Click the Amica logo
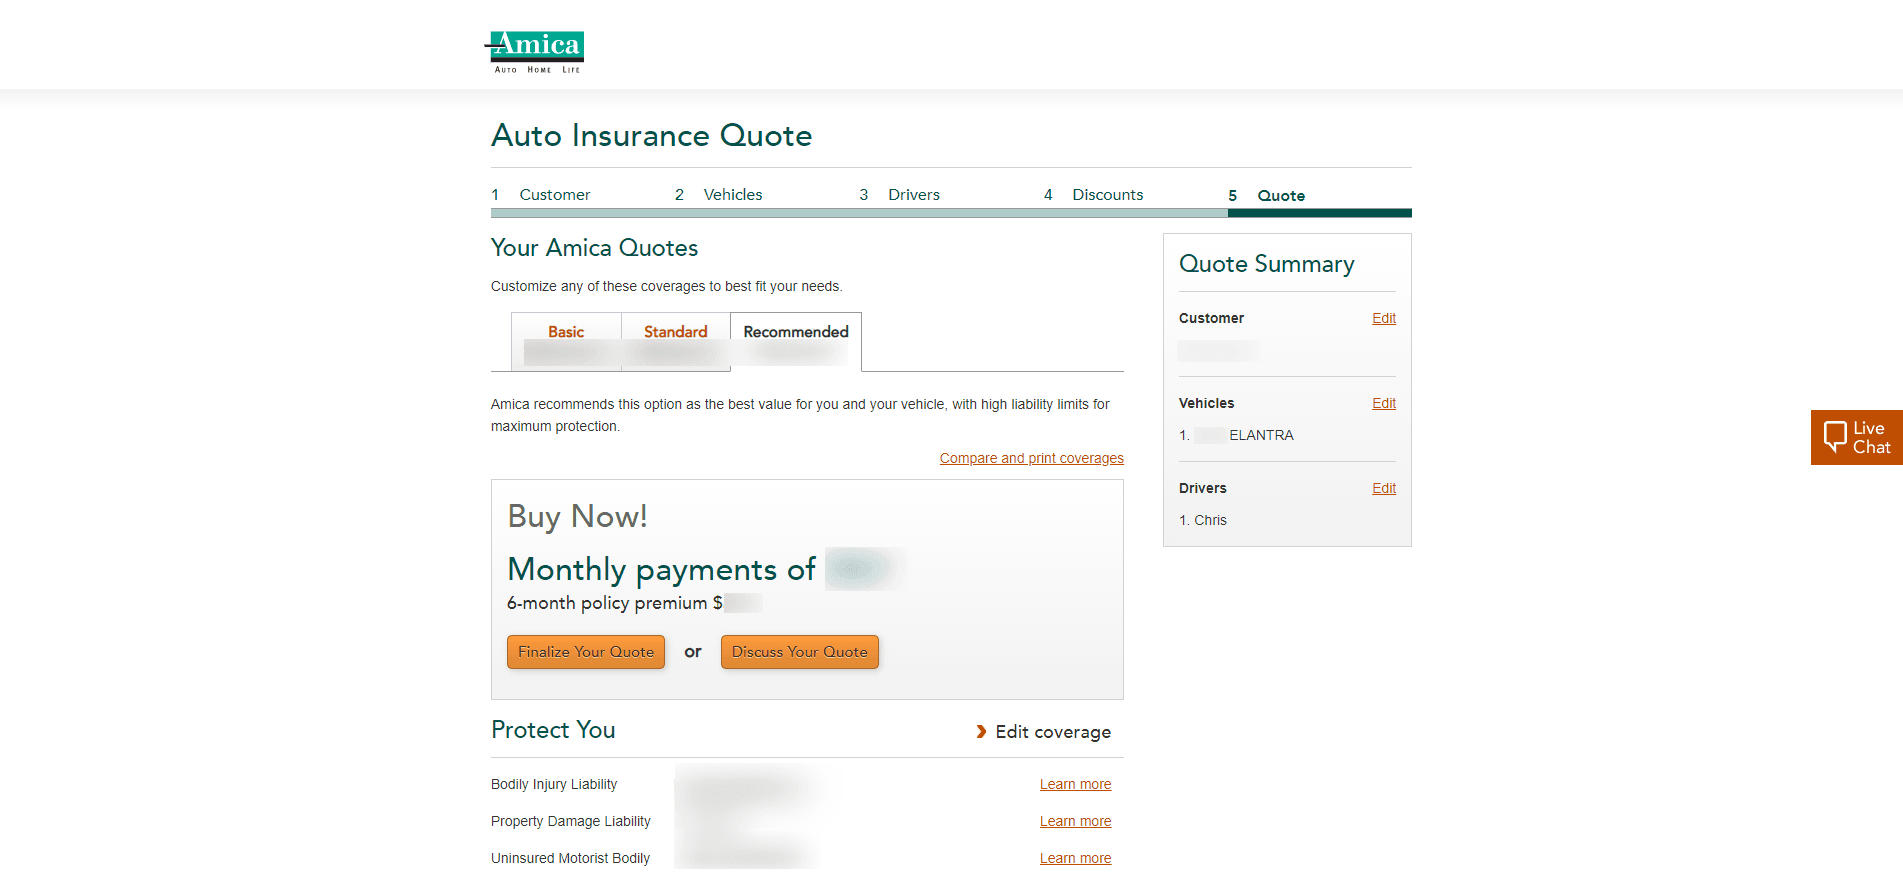Viewport: 1903px width, 875px height. [534, 52]
